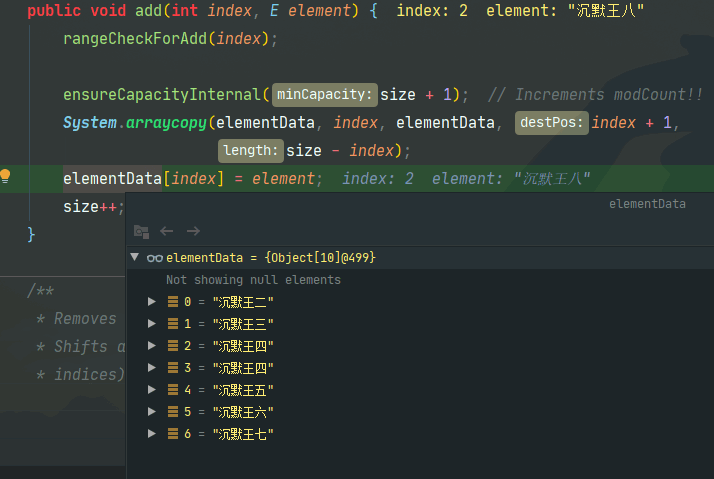The height and width of the screenshot is (479, 714).
Task: Expand array element 5 沉默王六
Action: [152, 412]
